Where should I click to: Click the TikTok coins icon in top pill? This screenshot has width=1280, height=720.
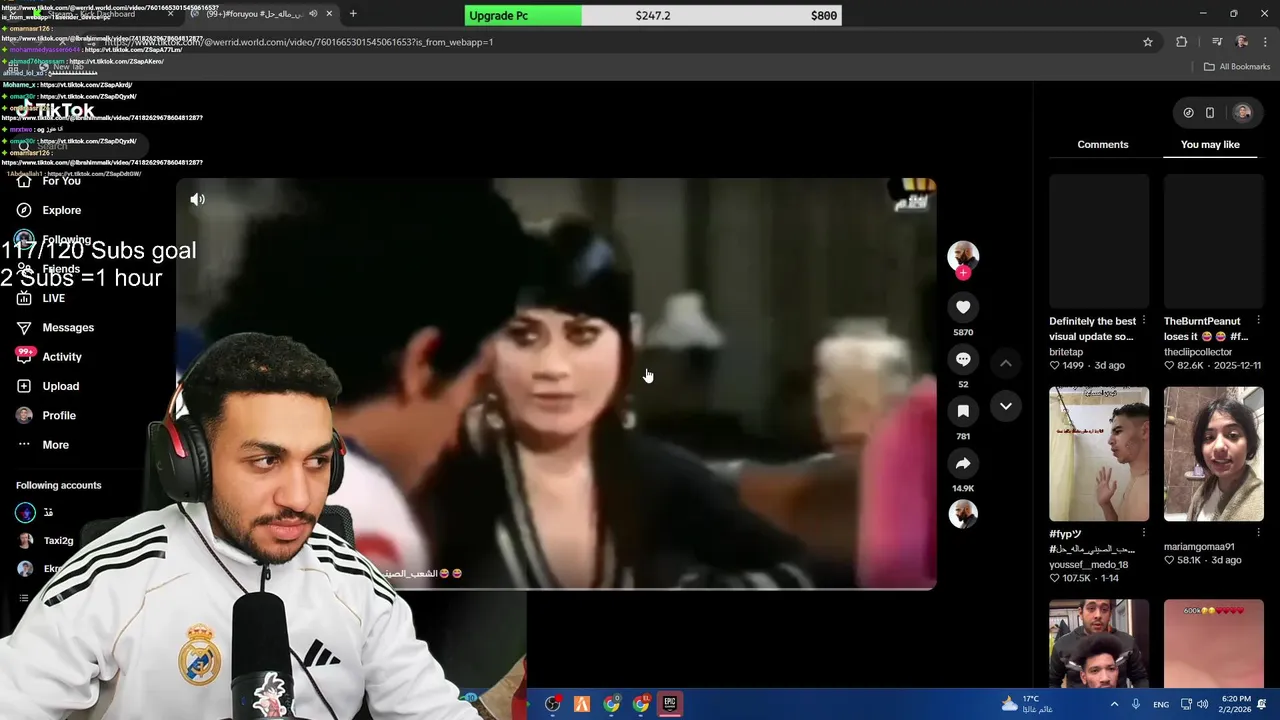pos(1188,113)
